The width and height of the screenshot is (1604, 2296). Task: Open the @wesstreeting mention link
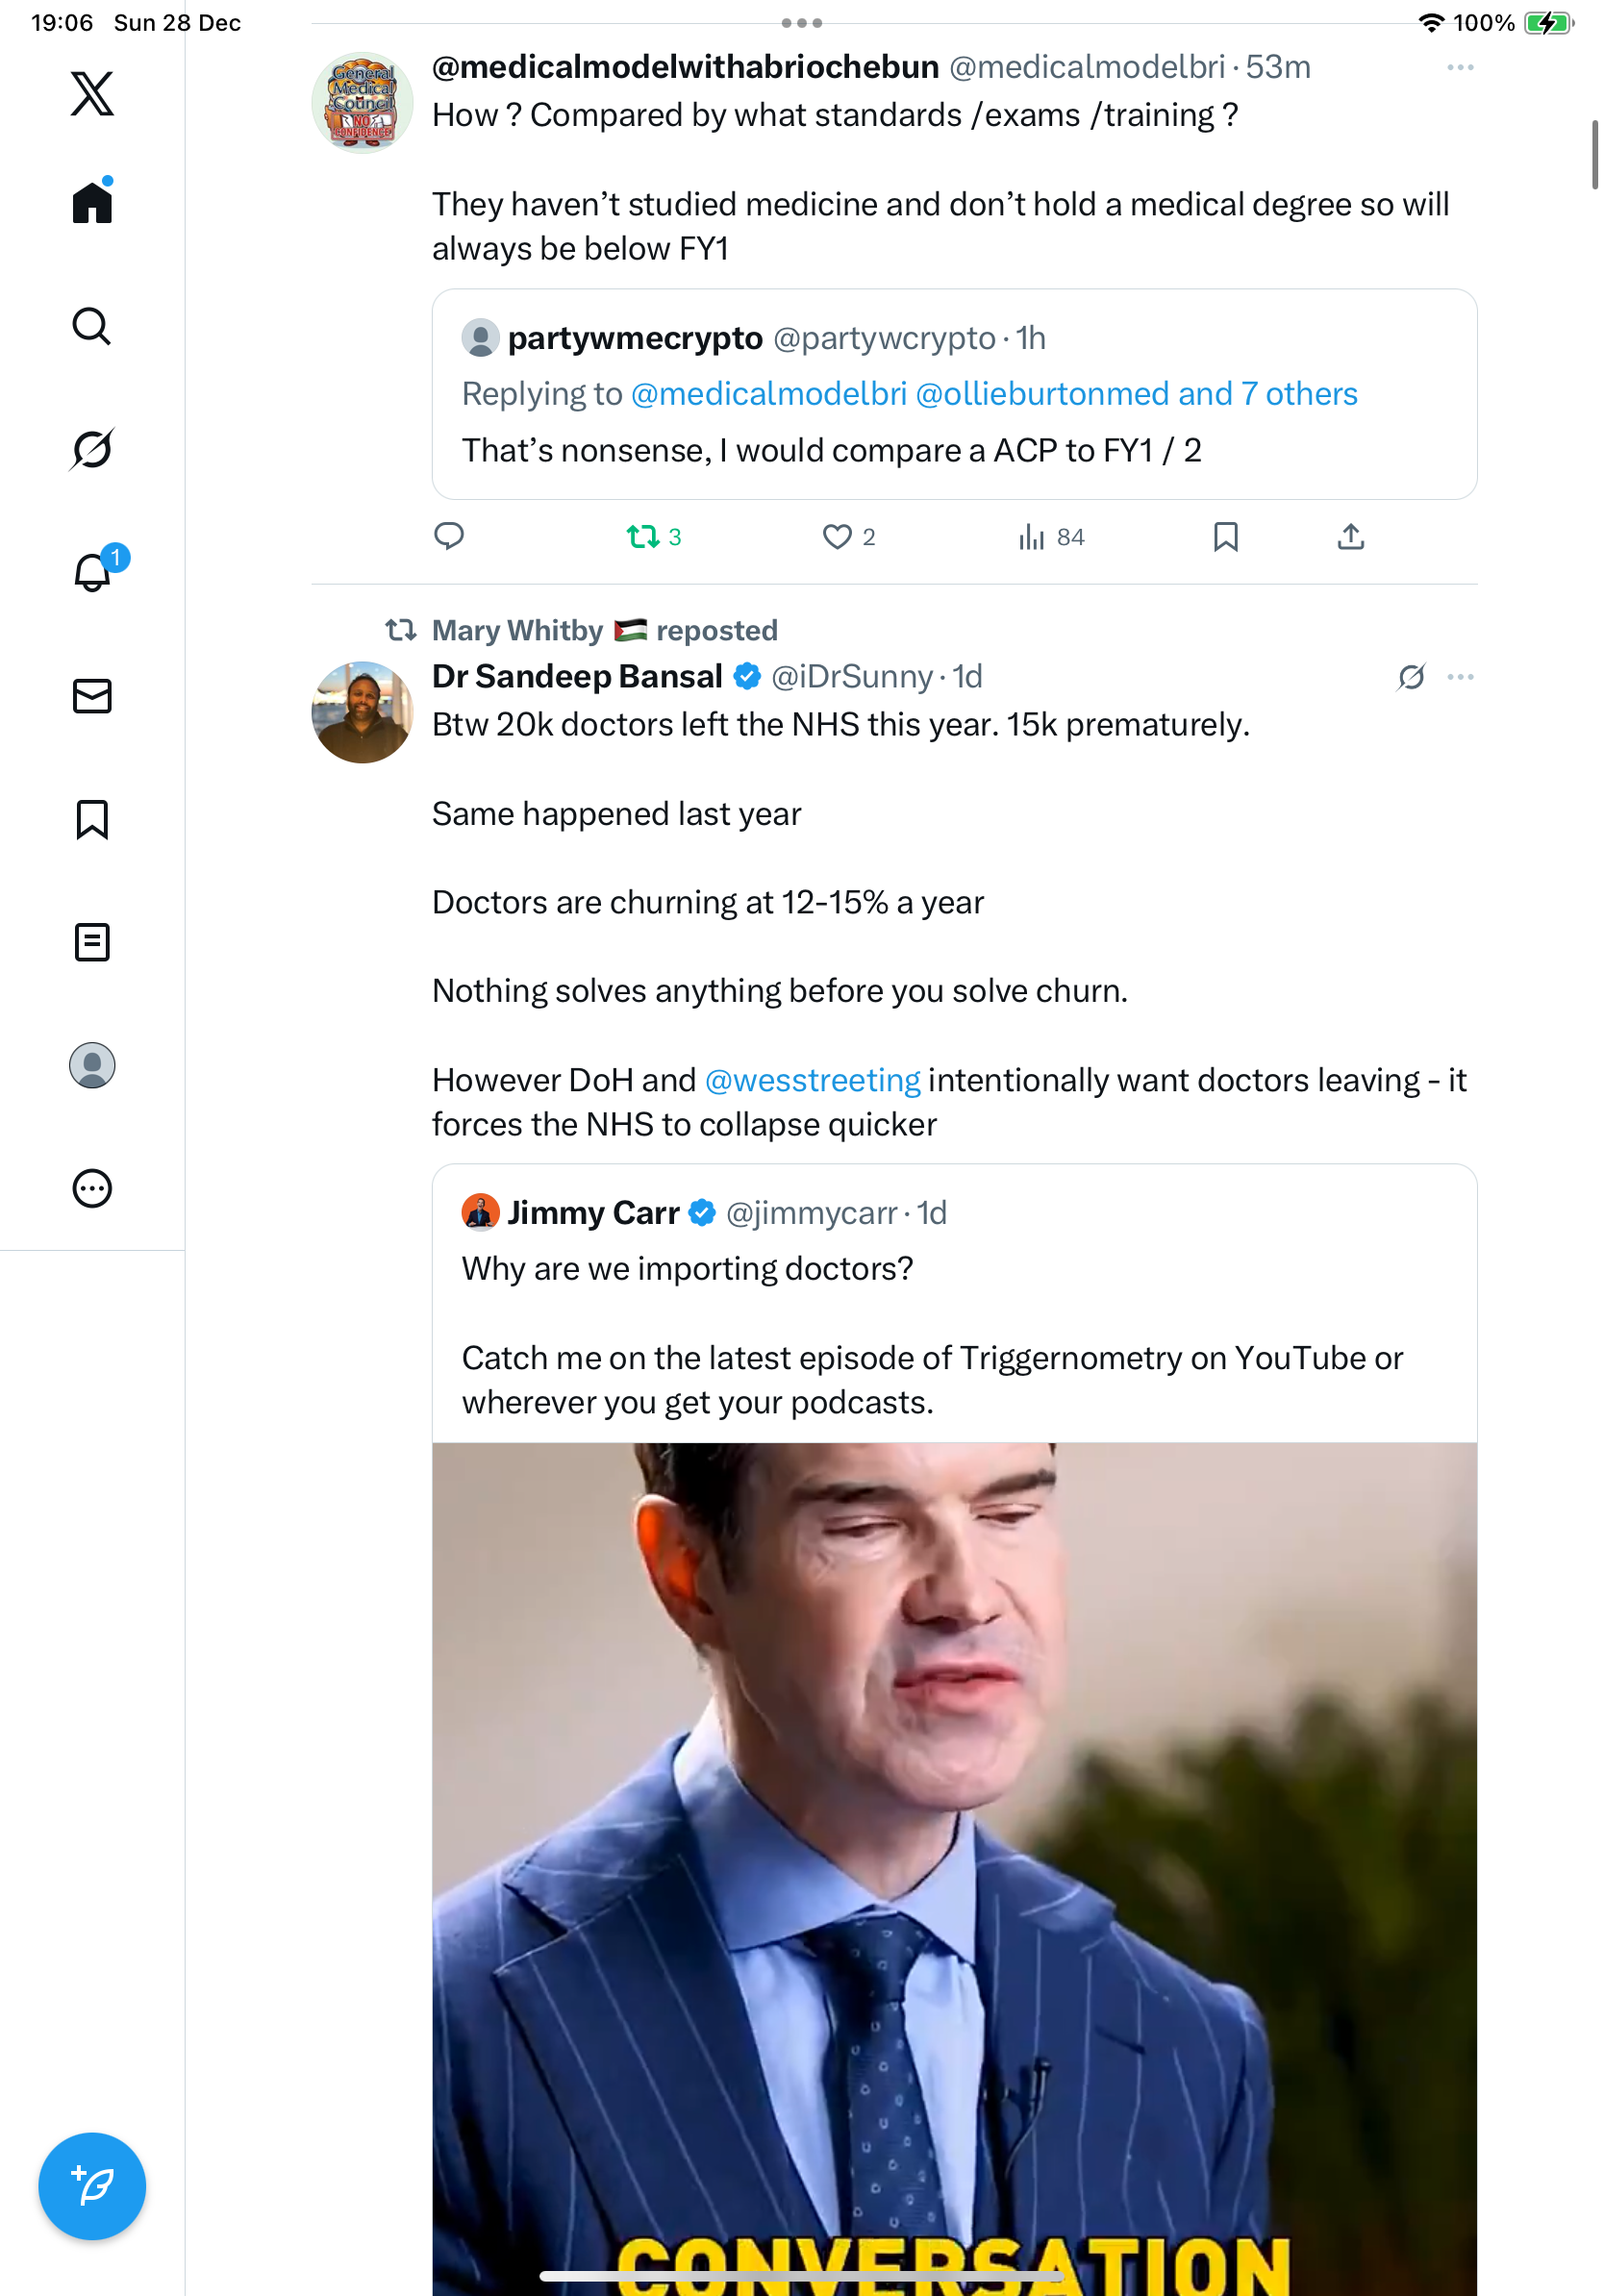(812, 1080)
